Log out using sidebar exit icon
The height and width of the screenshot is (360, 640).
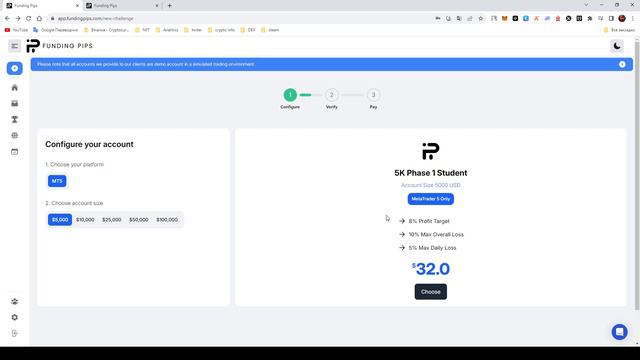(x=15, y=333)
